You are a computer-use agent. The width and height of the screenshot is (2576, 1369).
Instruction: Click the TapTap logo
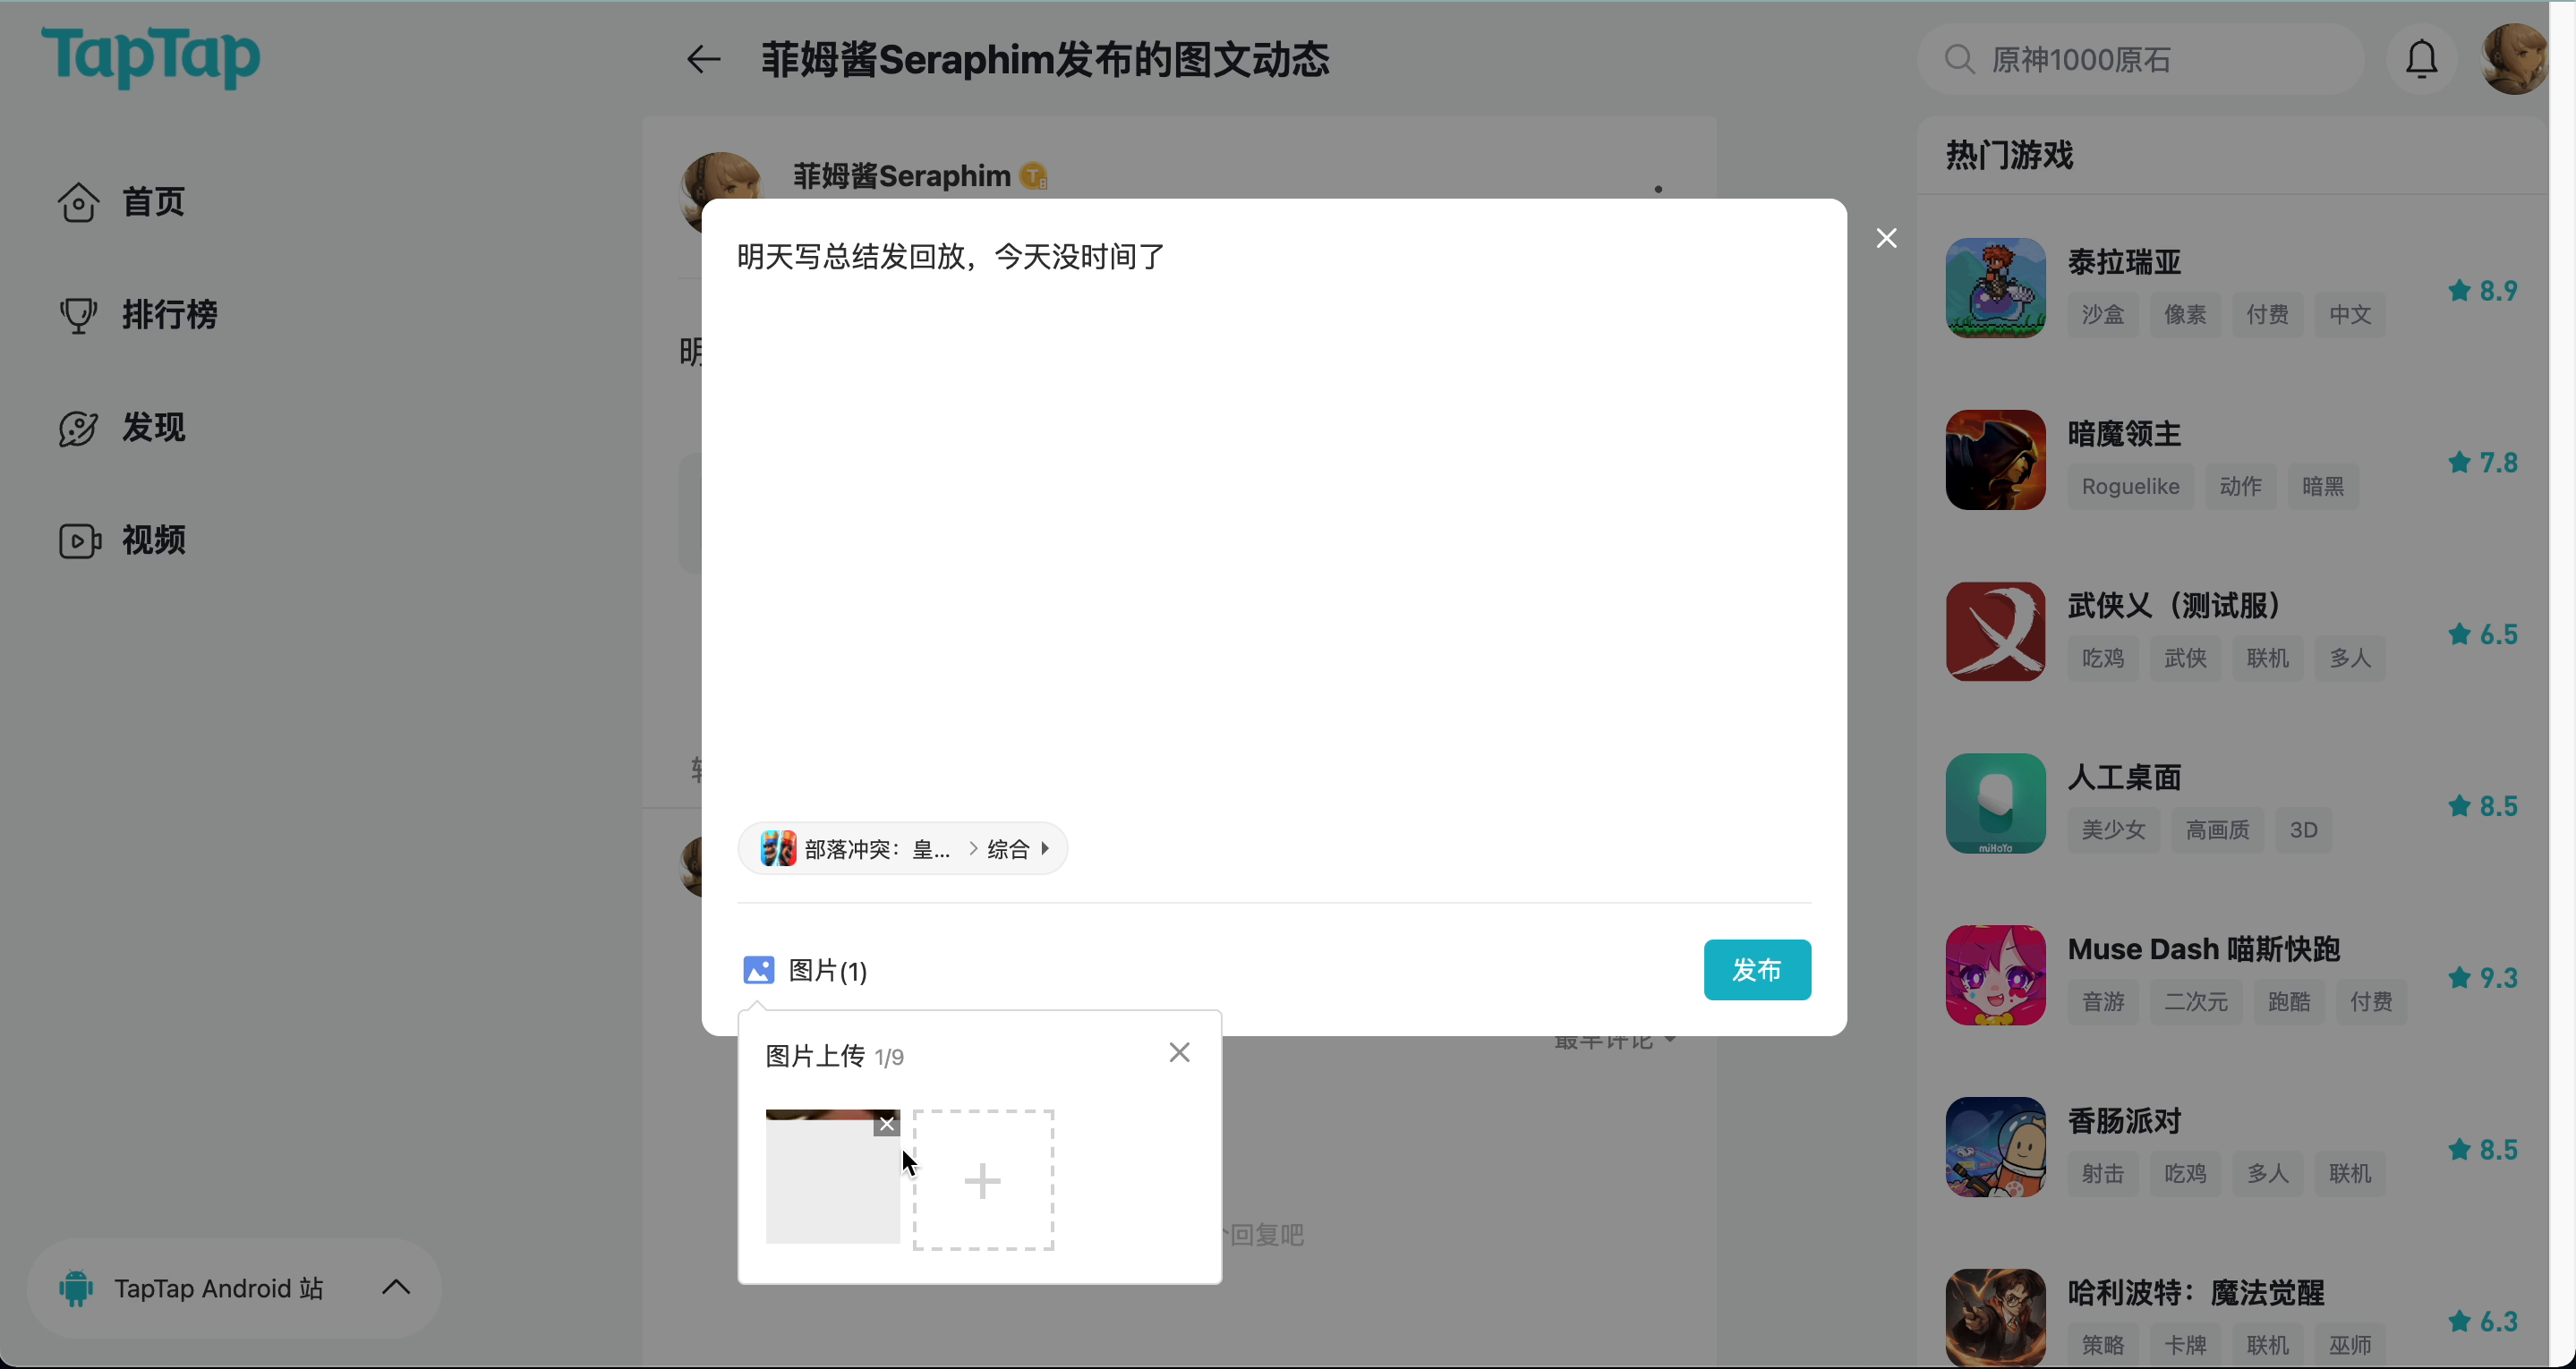tap(150, 57)
